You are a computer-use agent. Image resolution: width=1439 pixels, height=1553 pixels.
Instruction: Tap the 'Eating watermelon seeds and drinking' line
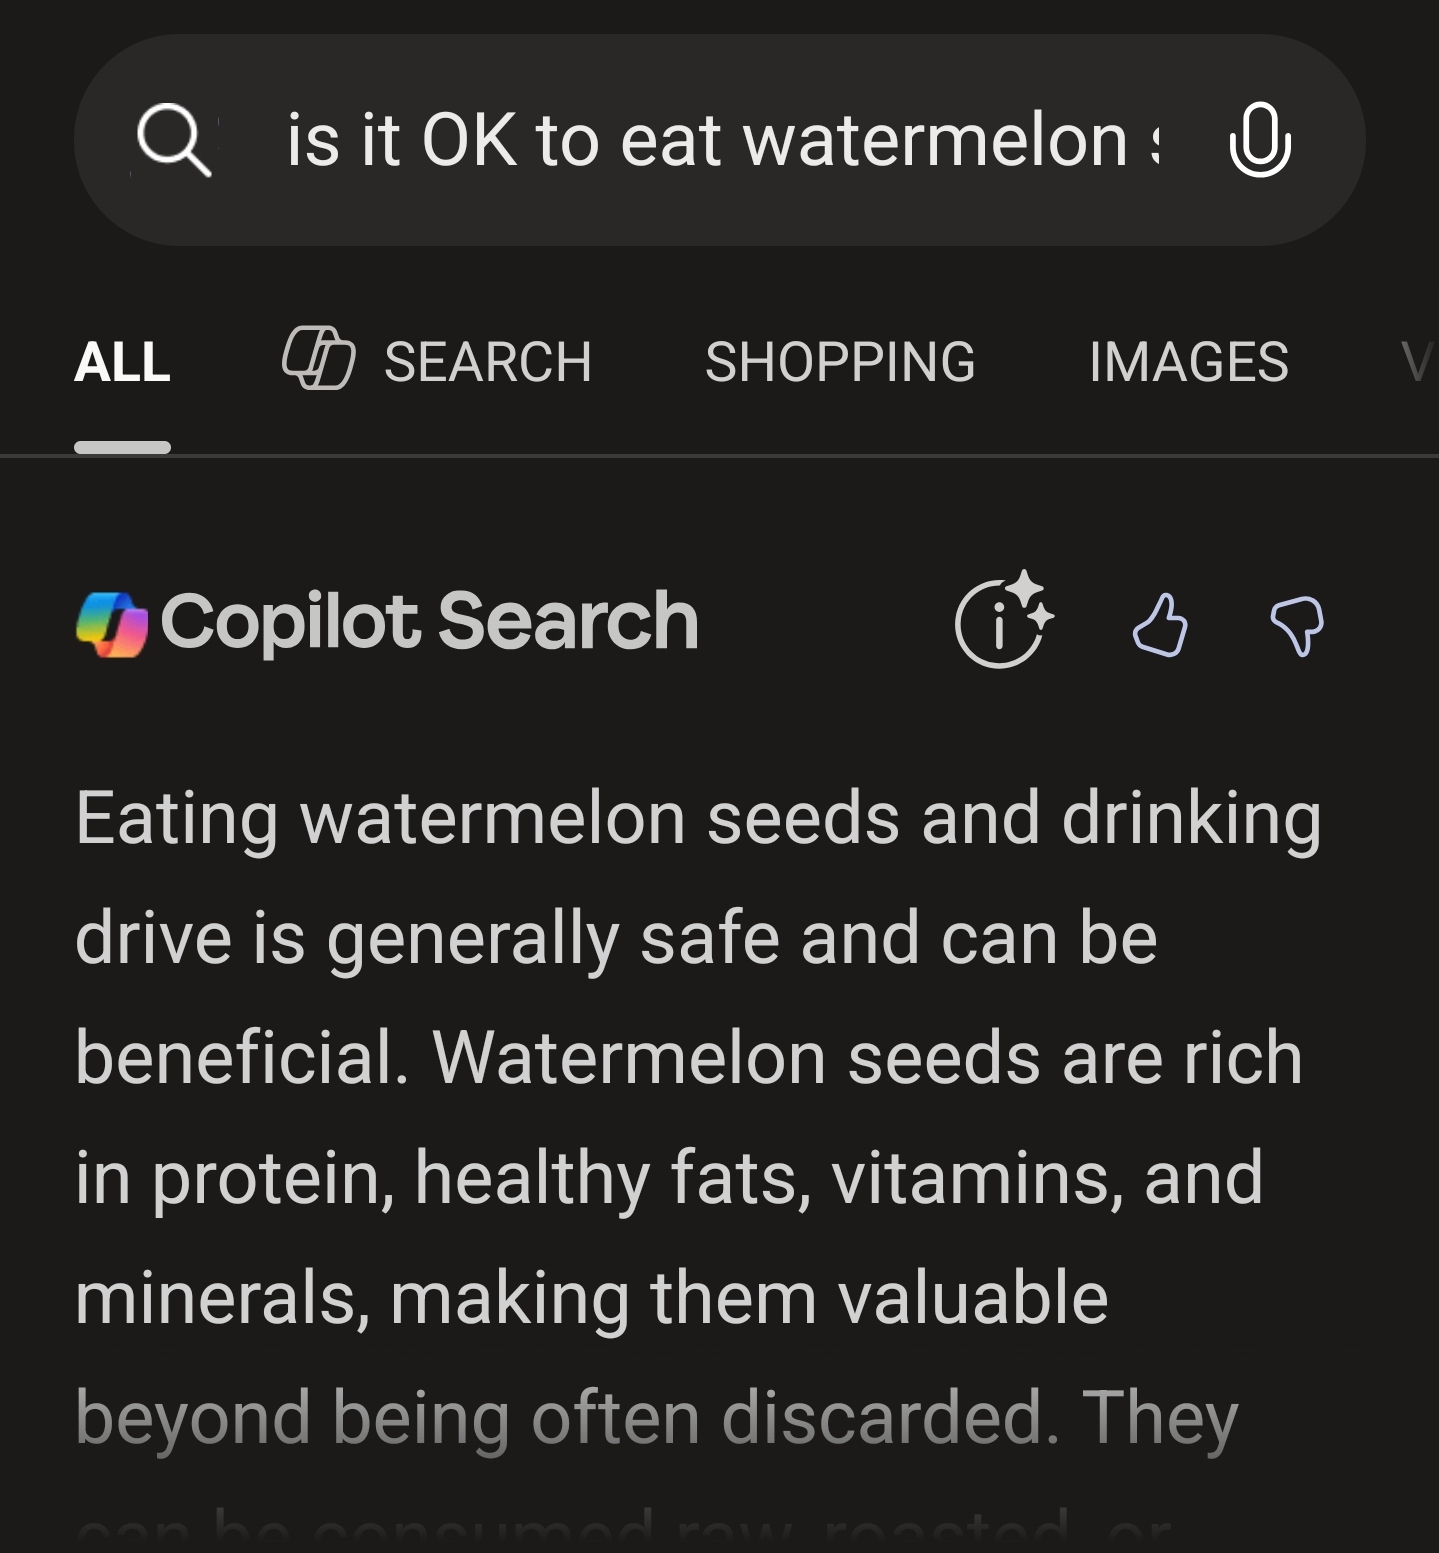[698, 819]
